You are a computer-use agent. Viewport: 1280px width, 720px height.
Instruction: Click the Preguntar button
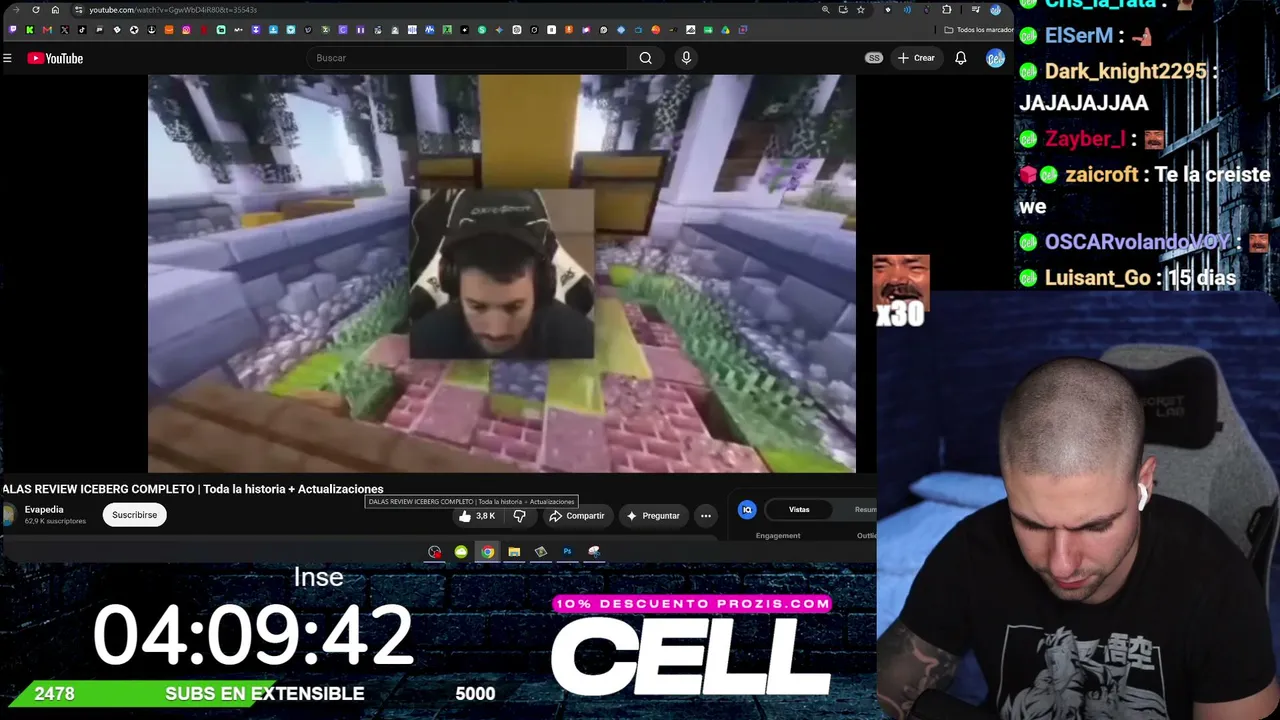pos(653,516)
